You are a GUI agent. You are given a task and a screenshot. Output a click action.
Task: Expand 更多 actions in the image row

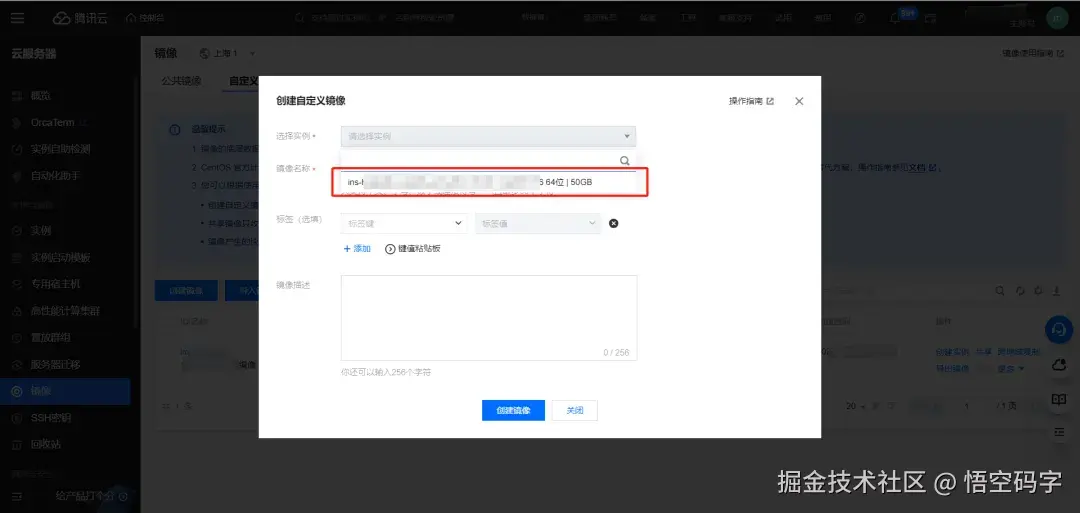(x=1011, y=368)
